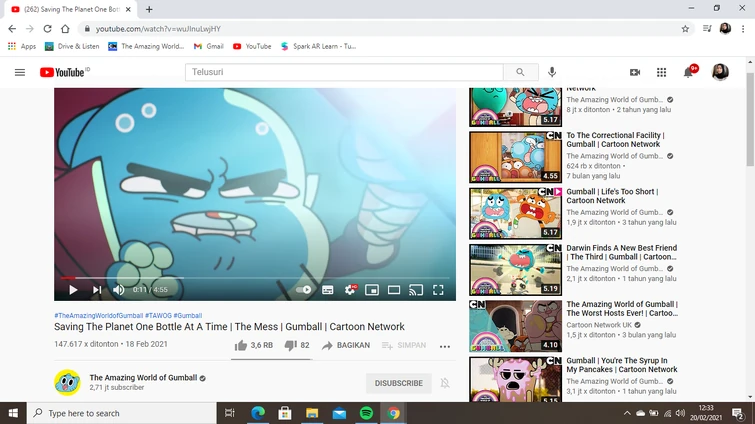Screen dimensions: 755x424
Task: Seek on the video progress bar
Action: pos(255,278)
